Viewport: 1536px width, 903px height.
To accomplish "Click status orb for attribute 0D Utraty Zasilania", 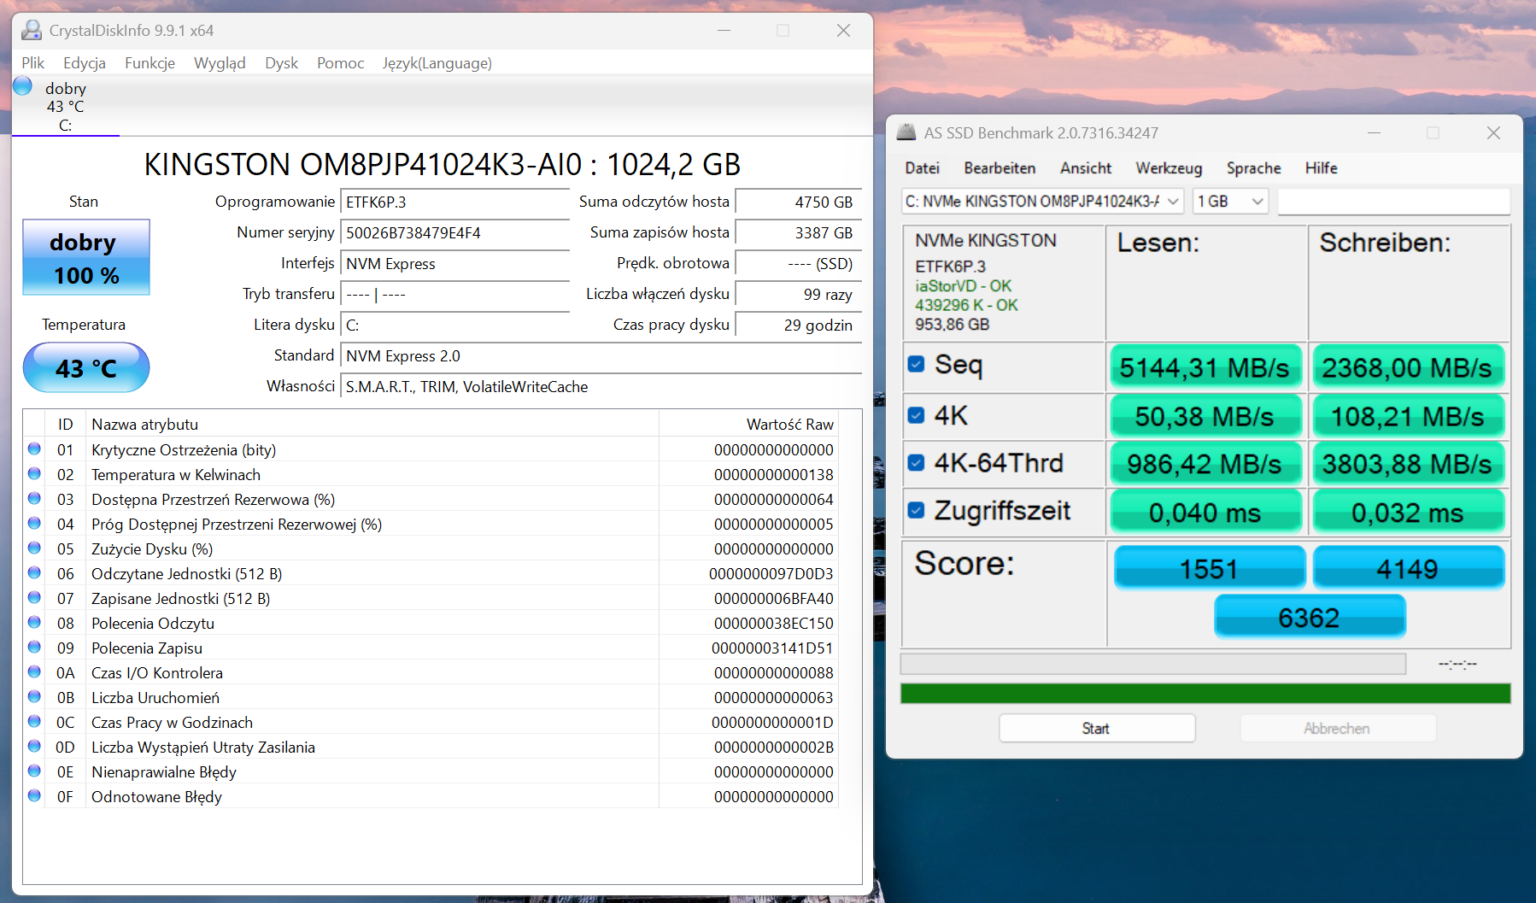I will tap(34, 746).
